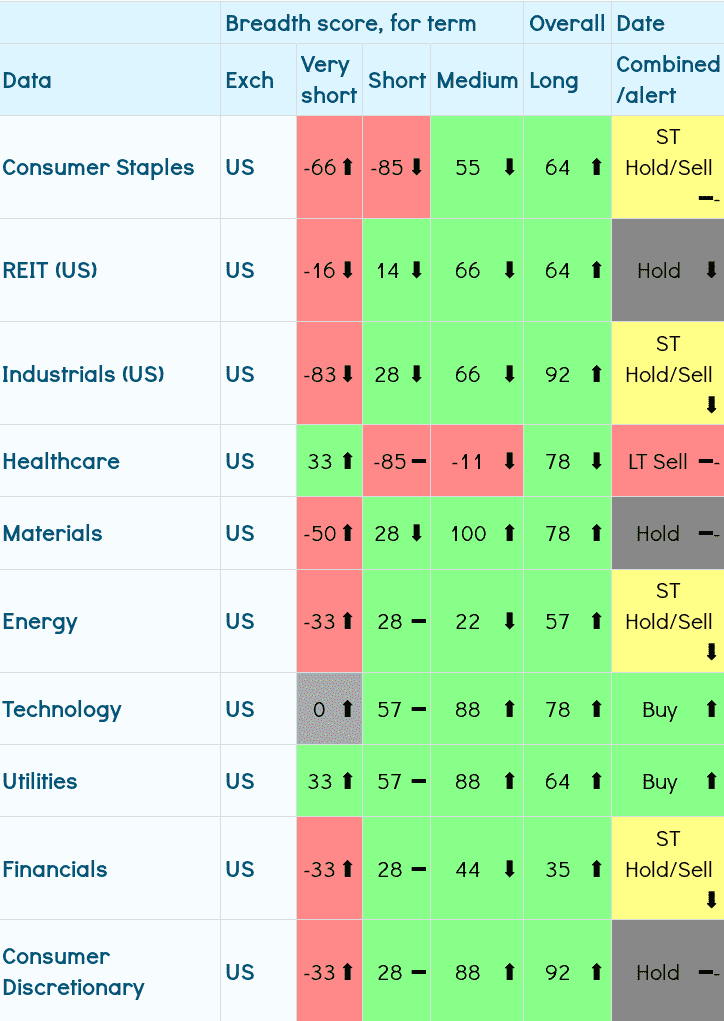
Task: Click up arrow in Technology Buy cell
Action: click(x=711, y=709)
